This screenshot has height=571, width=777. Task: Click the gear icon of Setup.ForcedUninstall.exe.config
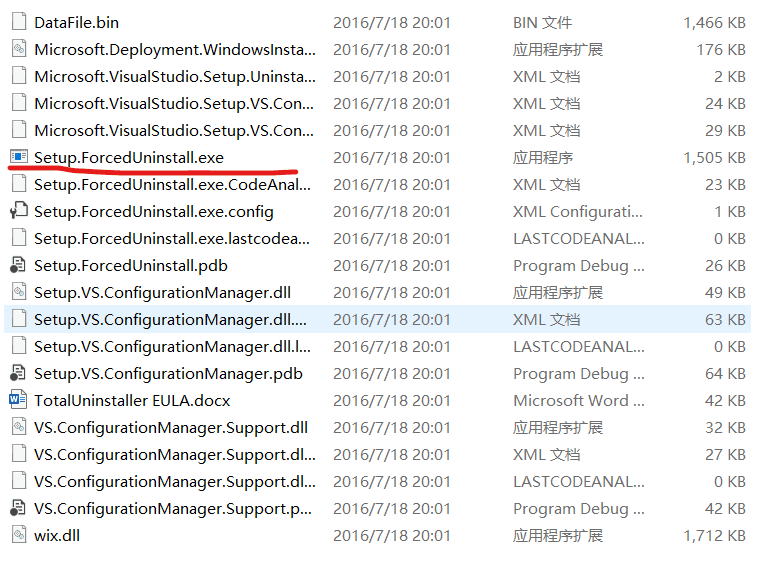point(19,211)
